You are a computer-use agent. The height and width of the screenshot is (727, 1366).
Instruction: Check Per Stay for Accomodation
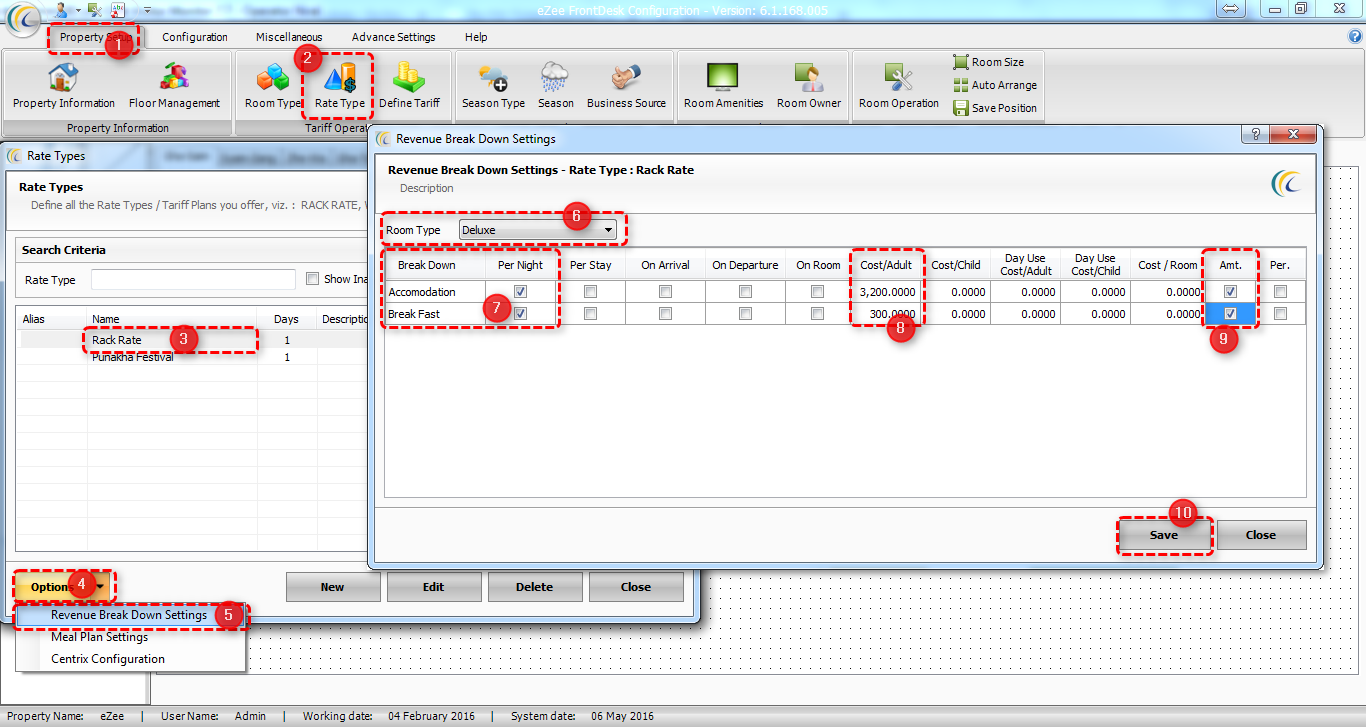tap(590, 292)
